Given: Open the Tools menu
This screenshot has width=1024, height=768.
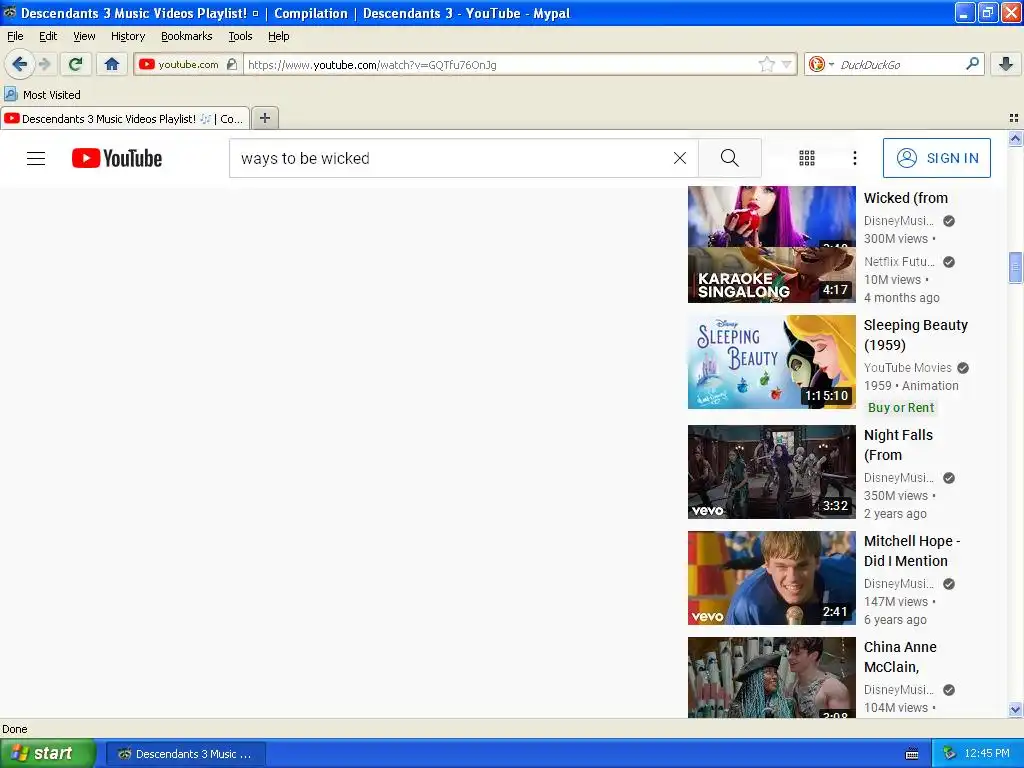Looking at the screenshot, I should (240, 36).
